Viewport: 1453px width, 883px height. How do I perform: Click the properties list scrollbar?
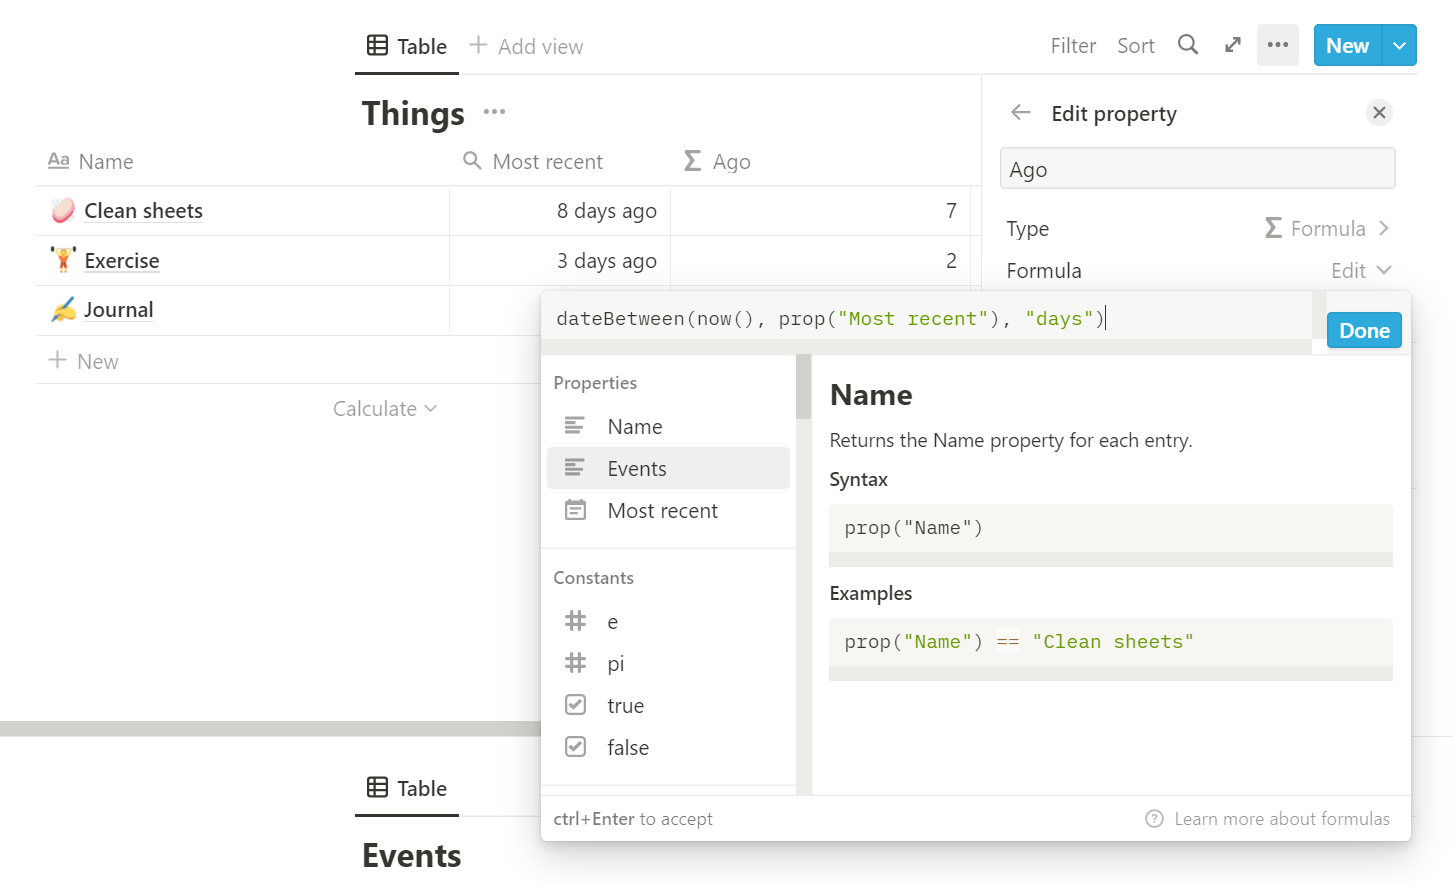803,386
